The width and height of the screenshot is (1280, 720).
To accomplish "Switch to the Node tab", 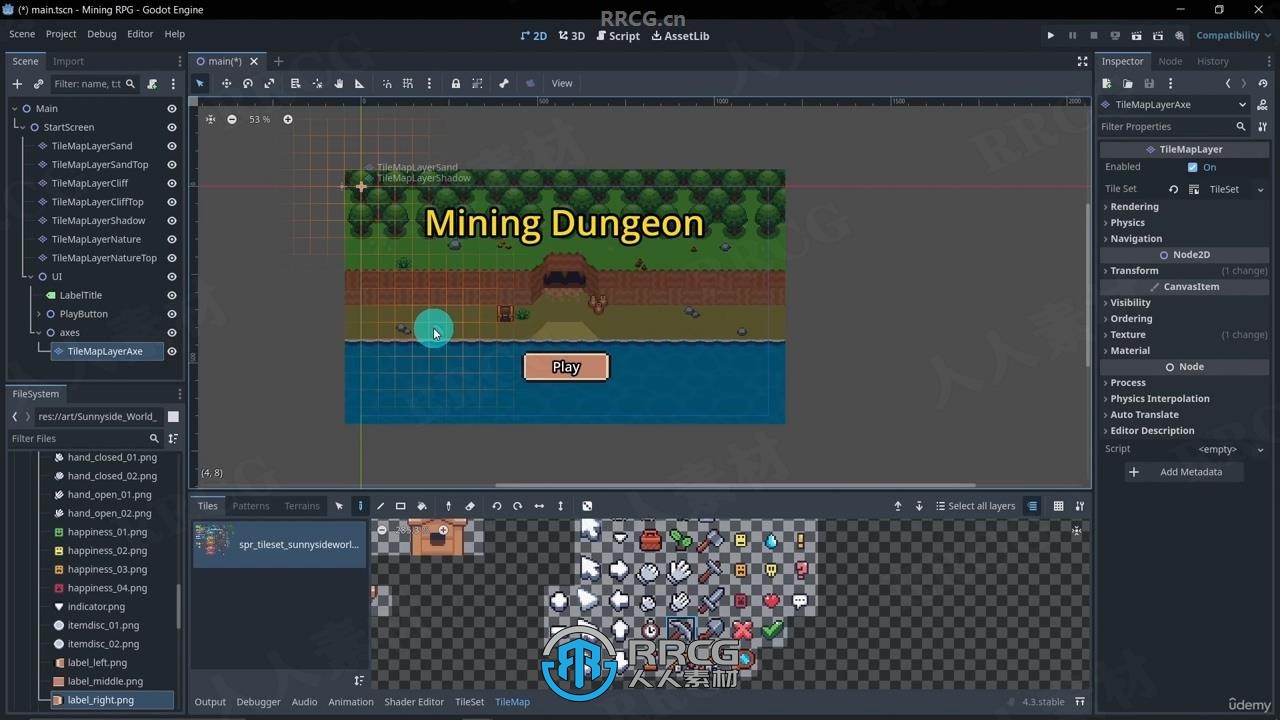I will coord(1170,61).
